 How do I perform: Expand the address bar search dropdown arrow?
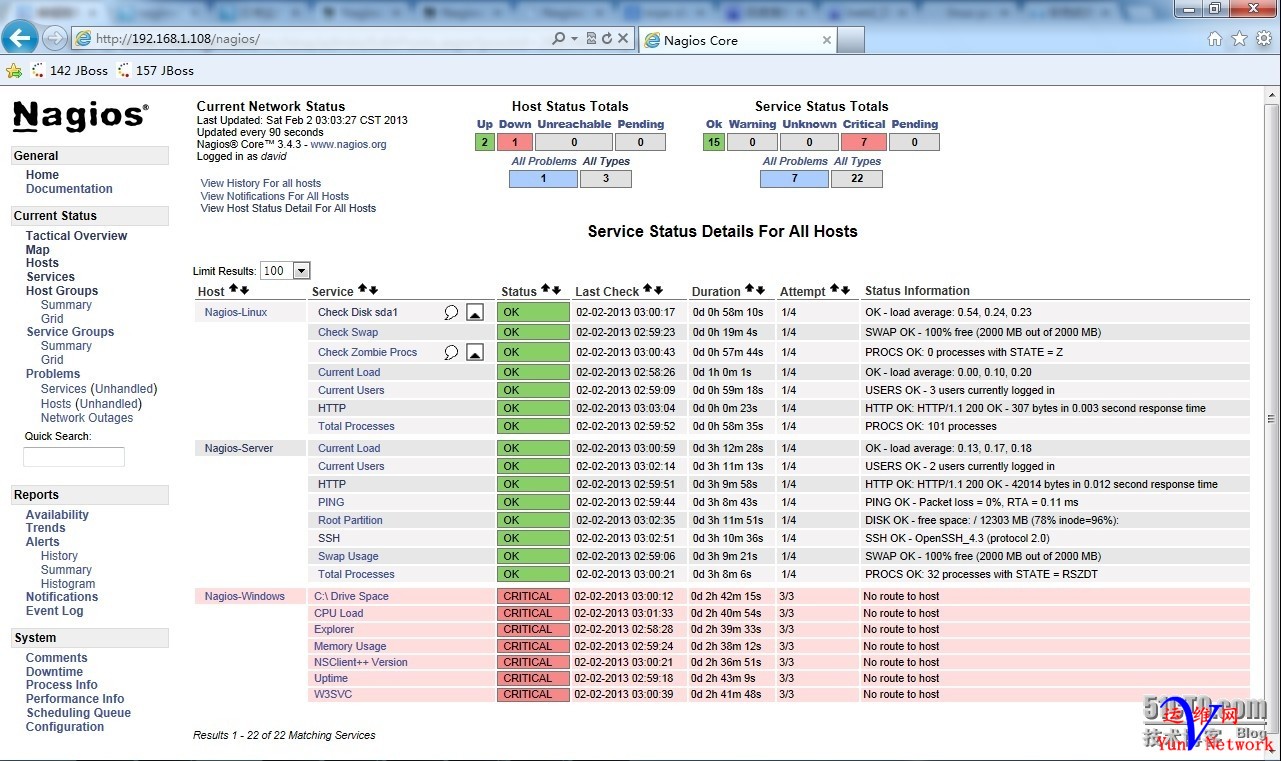click(574, 39)
